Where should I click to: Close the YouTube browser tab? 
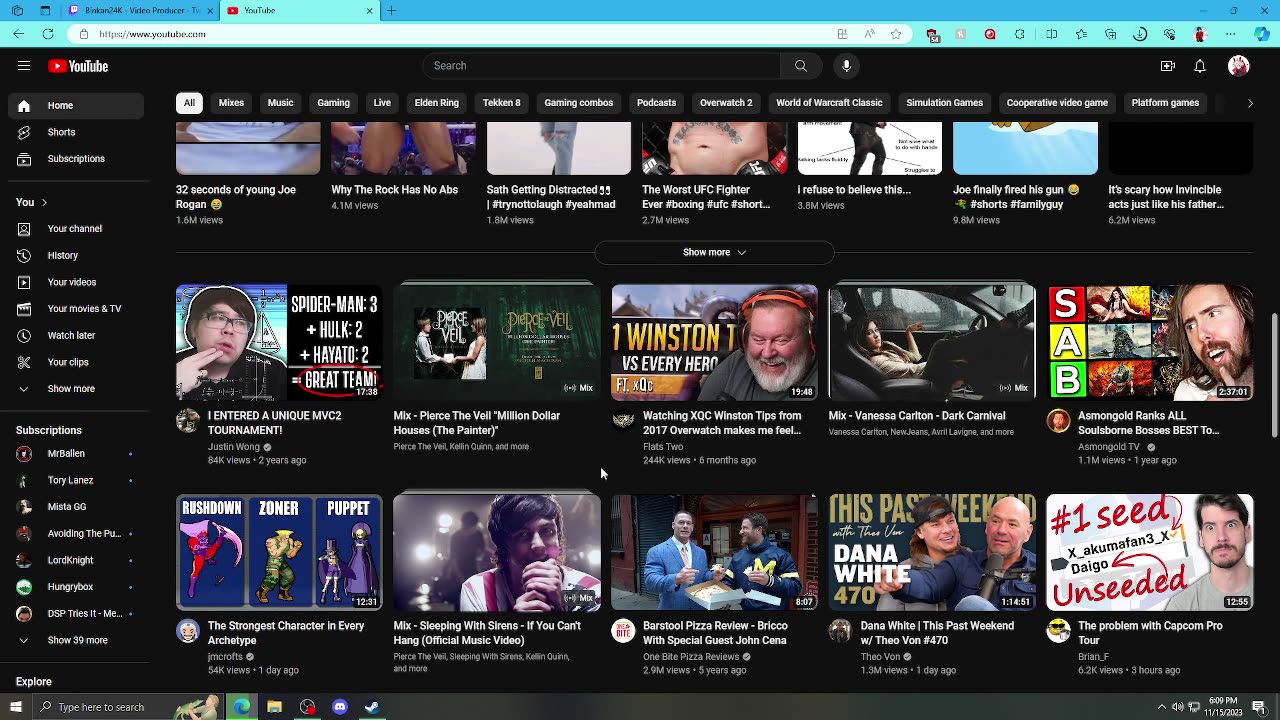click(x=369, y=11)
